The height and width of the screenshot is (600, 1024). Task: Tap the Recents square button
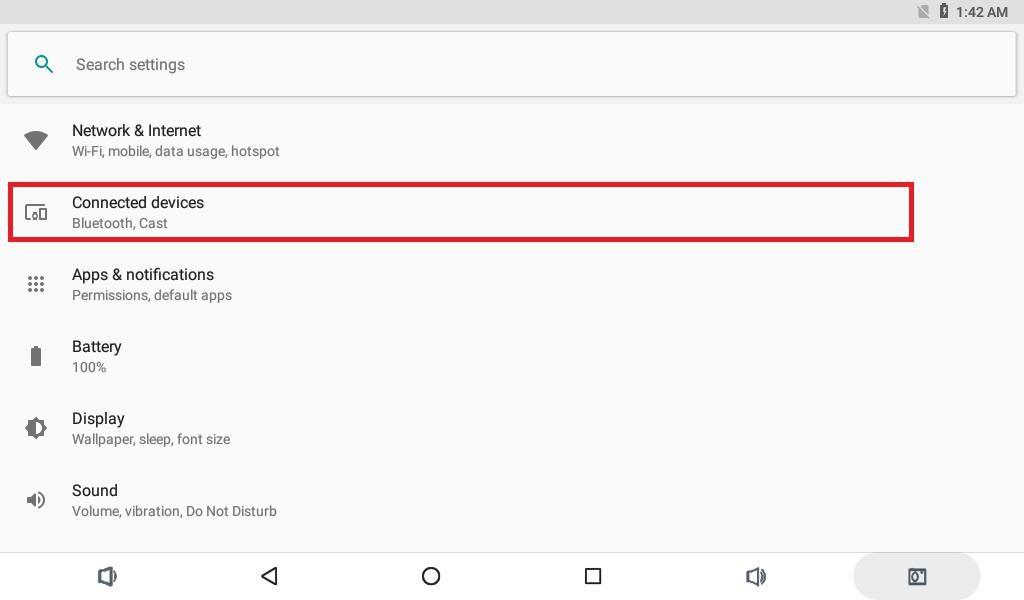point(593,576)
